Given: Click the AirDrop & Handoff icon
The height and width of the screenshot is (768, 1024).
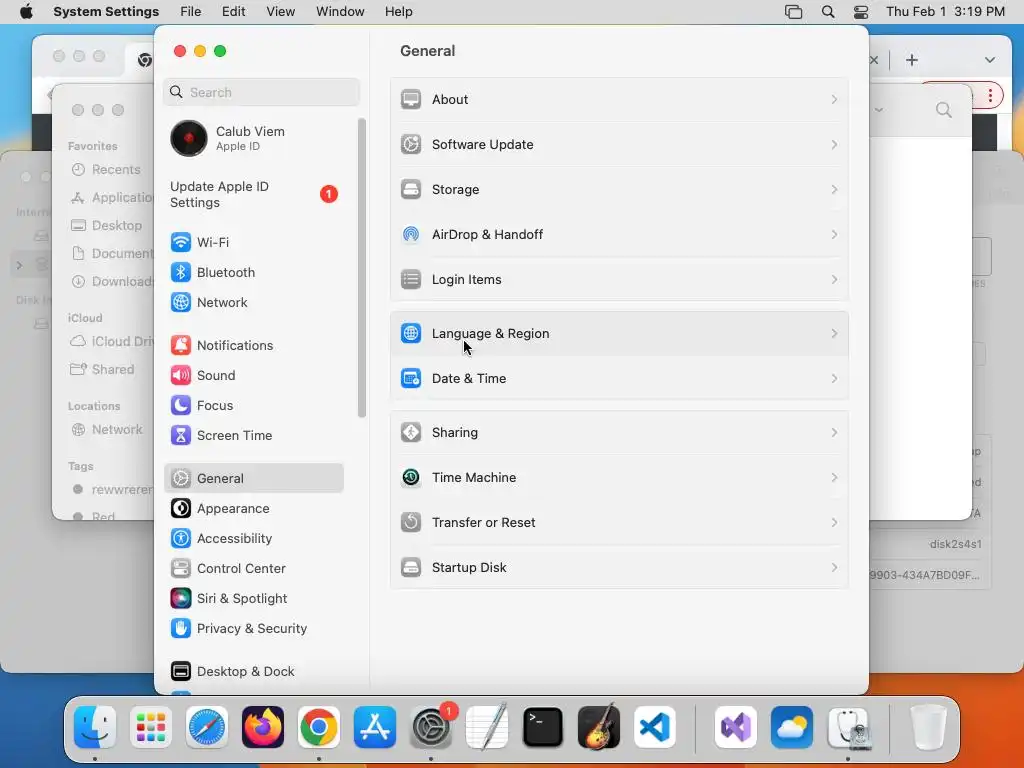Looking at the screenshot, I should point(411,234).
